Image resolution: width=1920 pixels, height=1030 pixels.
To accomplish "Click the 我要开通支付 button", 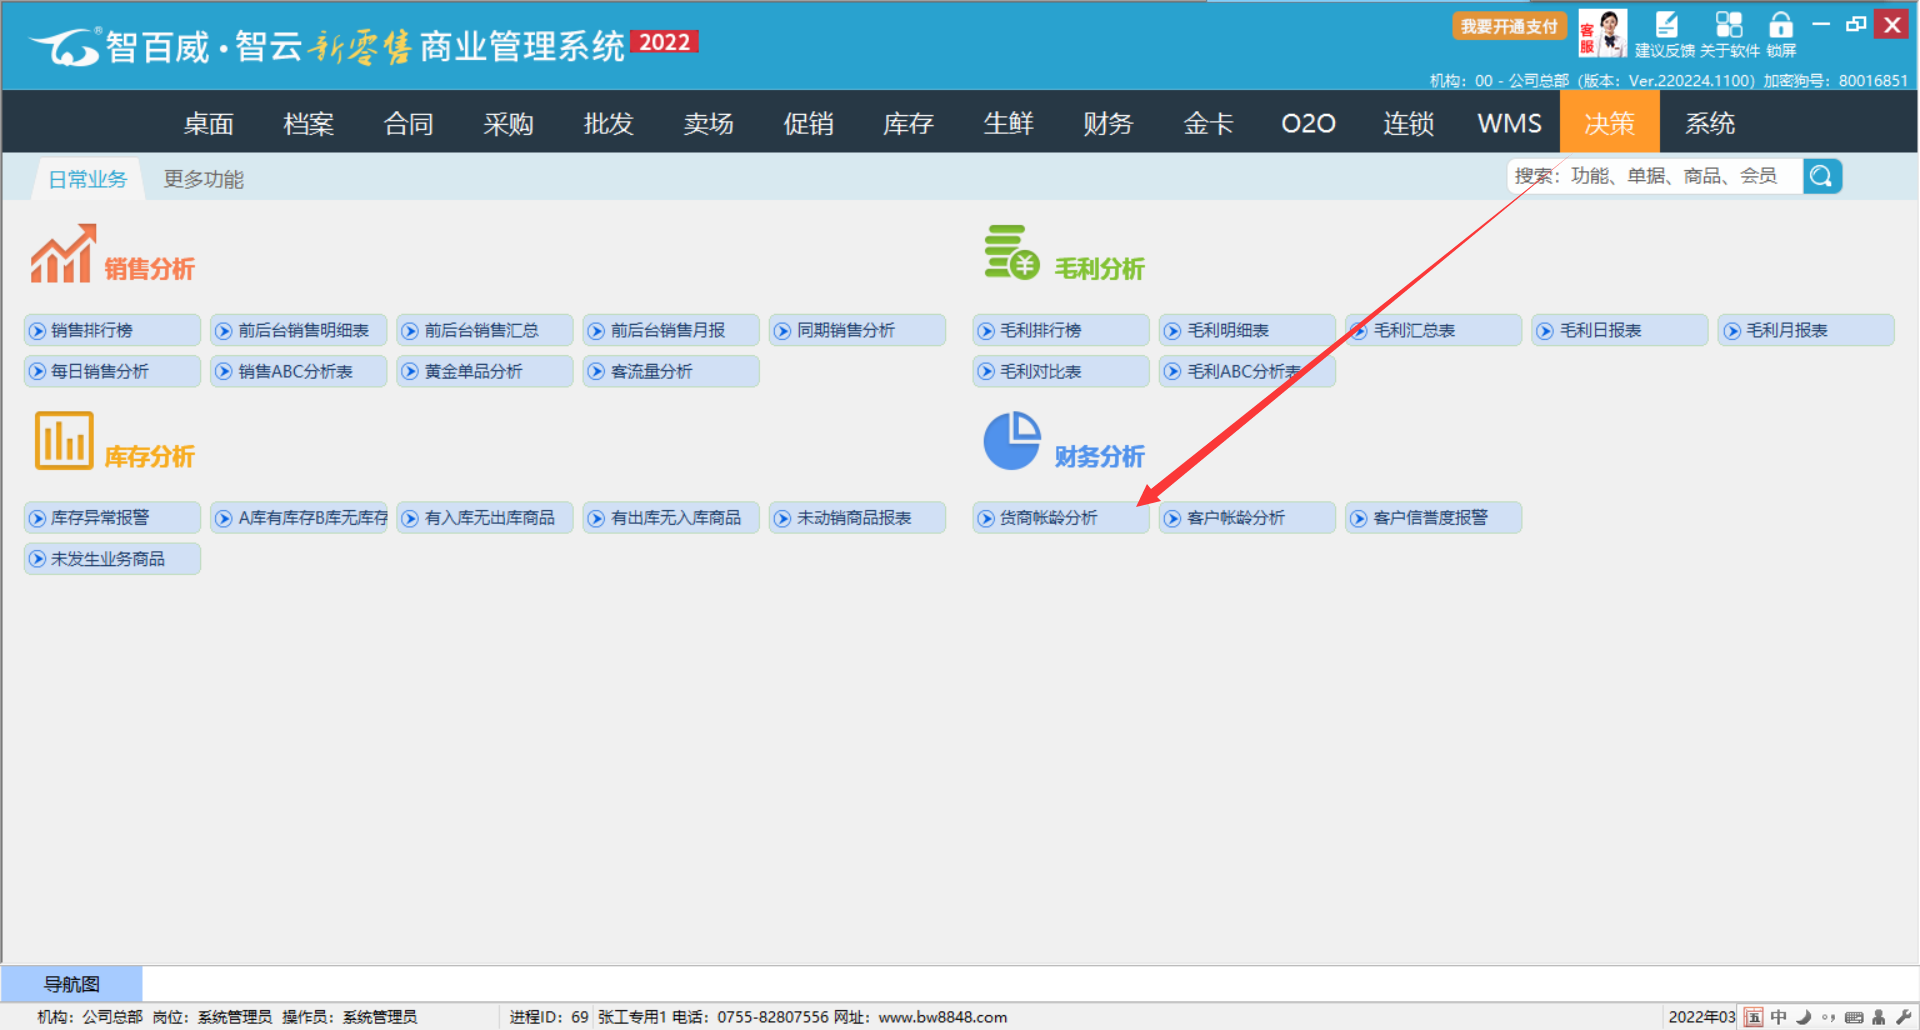I will 1509,26.
